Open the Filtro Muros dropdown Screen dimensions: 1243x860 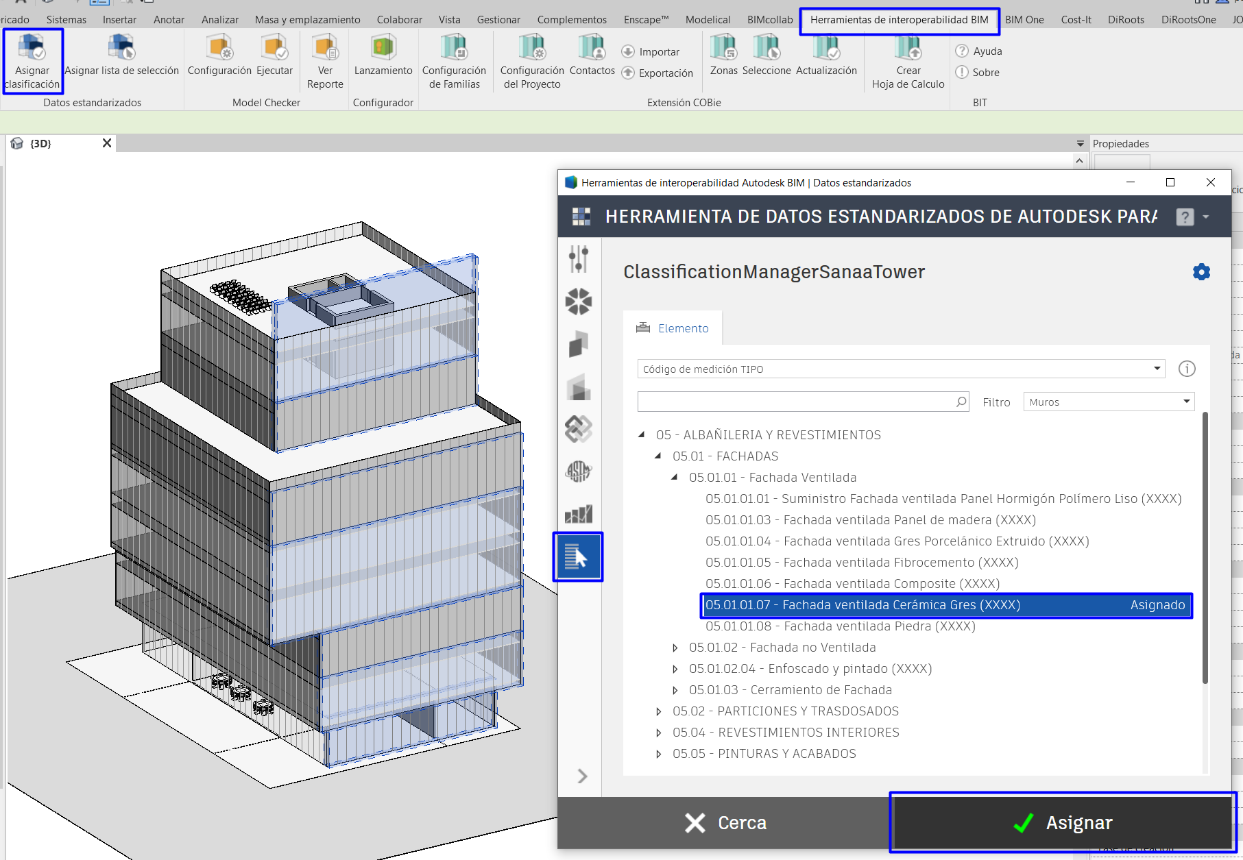[1109, 402]
